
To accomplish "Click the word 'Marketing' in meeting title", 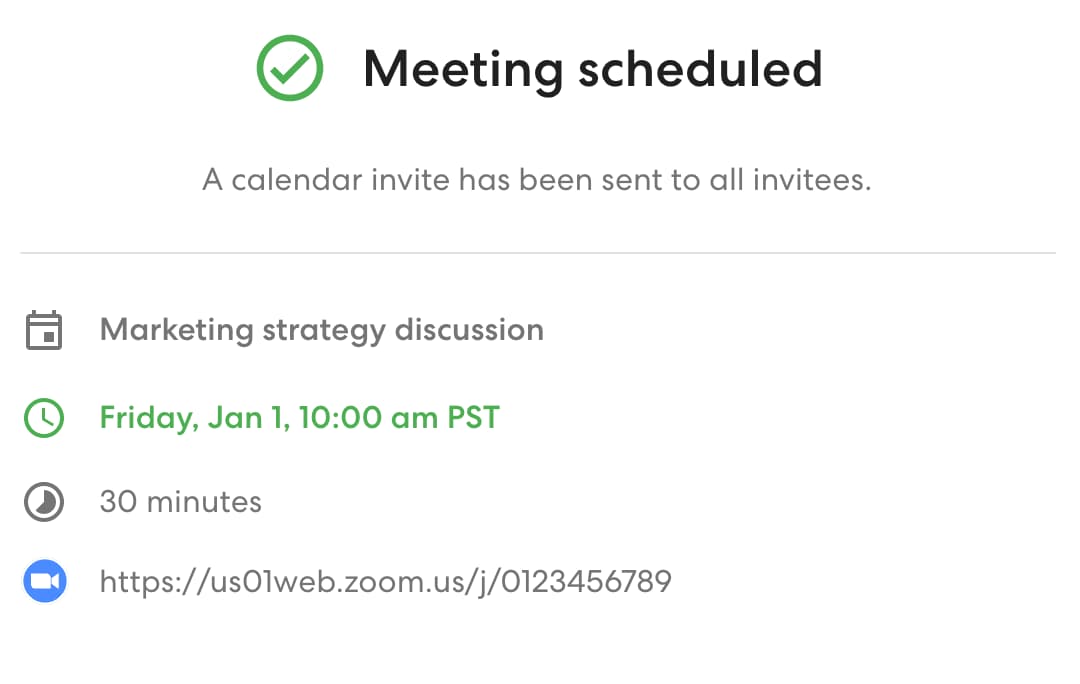I will (x=176, y=331).
